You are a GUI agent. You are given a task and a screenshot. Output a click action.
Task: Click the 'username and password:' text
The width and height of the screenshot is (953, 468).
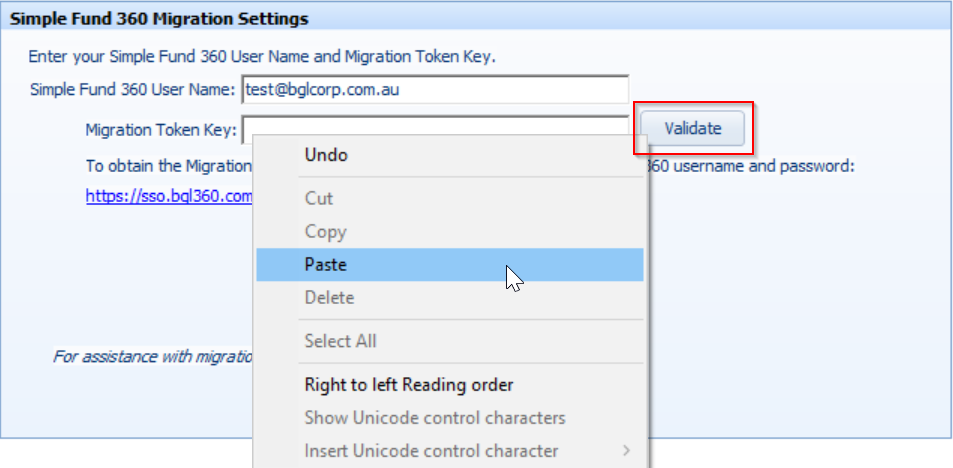(x=765, y=166)
